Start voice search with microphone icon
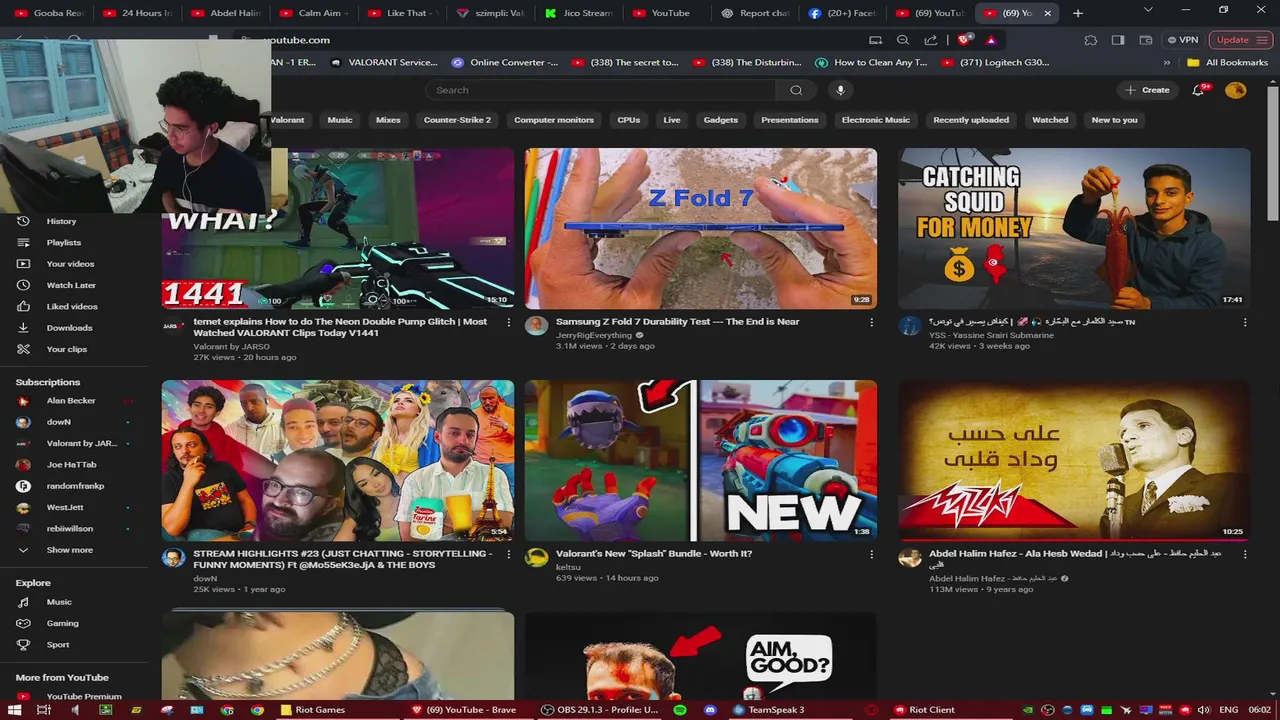 (840, 90)
